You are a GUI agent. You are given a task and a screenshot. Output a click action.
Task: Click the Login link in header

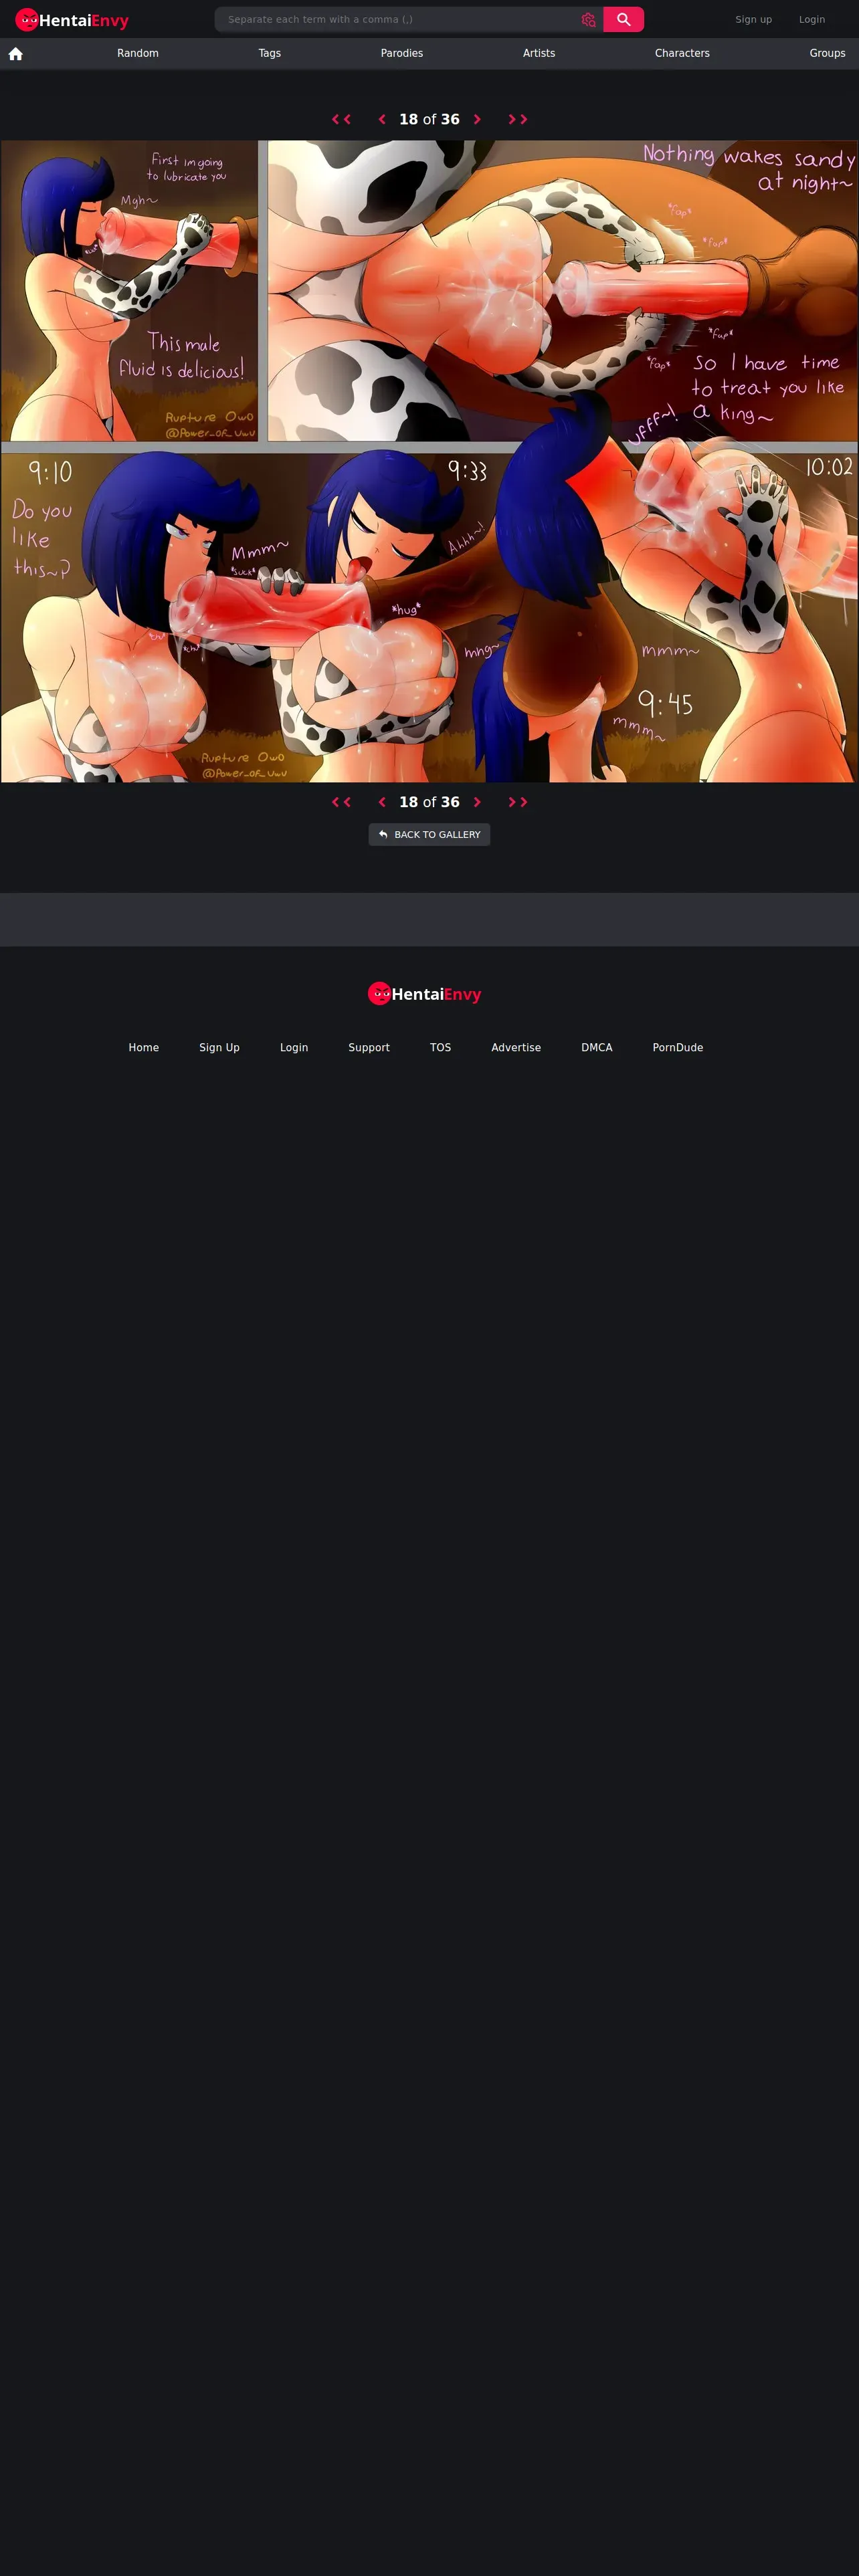(812, 20)
